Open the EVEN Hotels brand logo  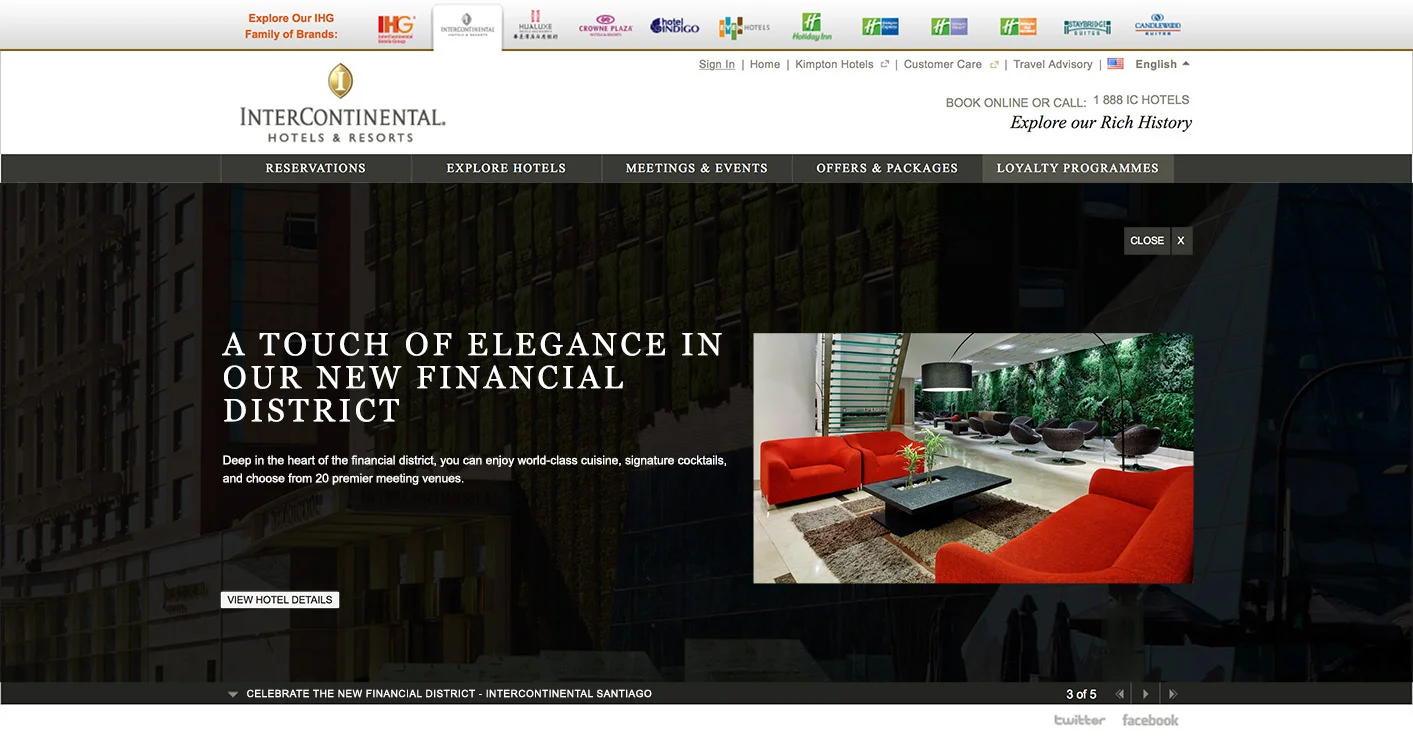click(744, 27)
